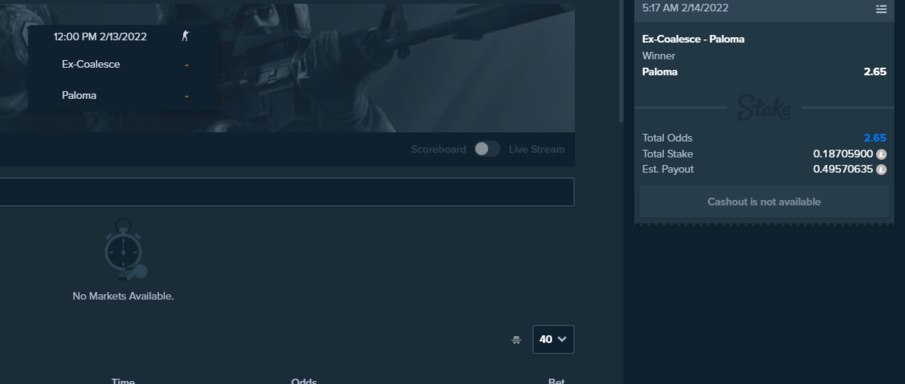
Task: Click the Paloma team name in match card
Action: [79, 96]
